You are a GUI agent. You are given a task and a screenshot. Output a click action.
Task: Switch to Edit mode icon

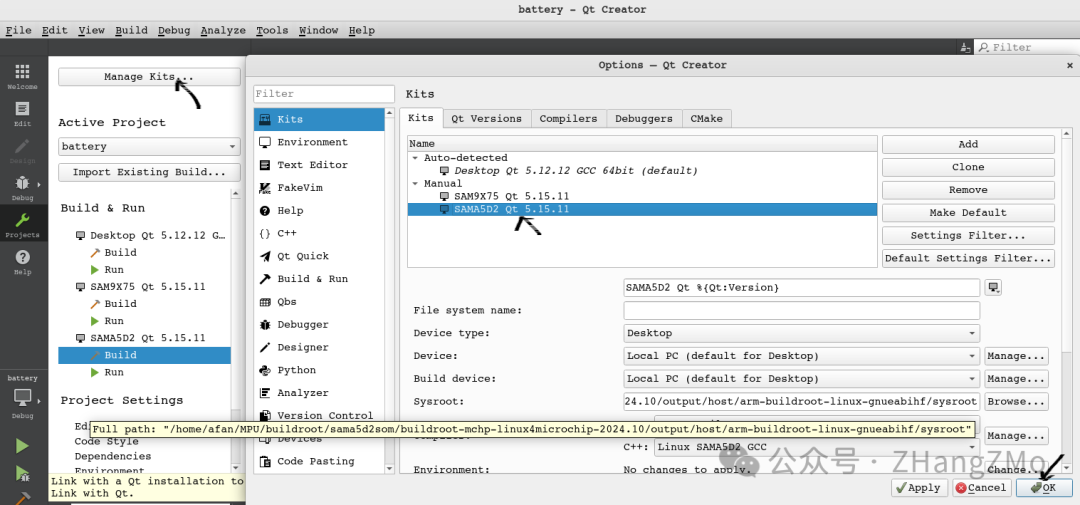pyautogui.click(x=23, y=114)
